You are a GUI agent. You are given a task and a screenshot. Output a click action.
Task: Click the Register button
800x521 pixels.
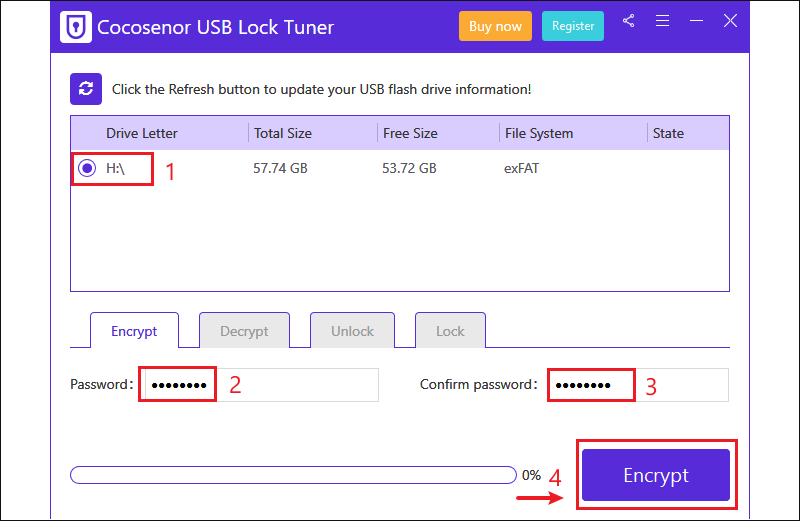[x=573, y=26]
